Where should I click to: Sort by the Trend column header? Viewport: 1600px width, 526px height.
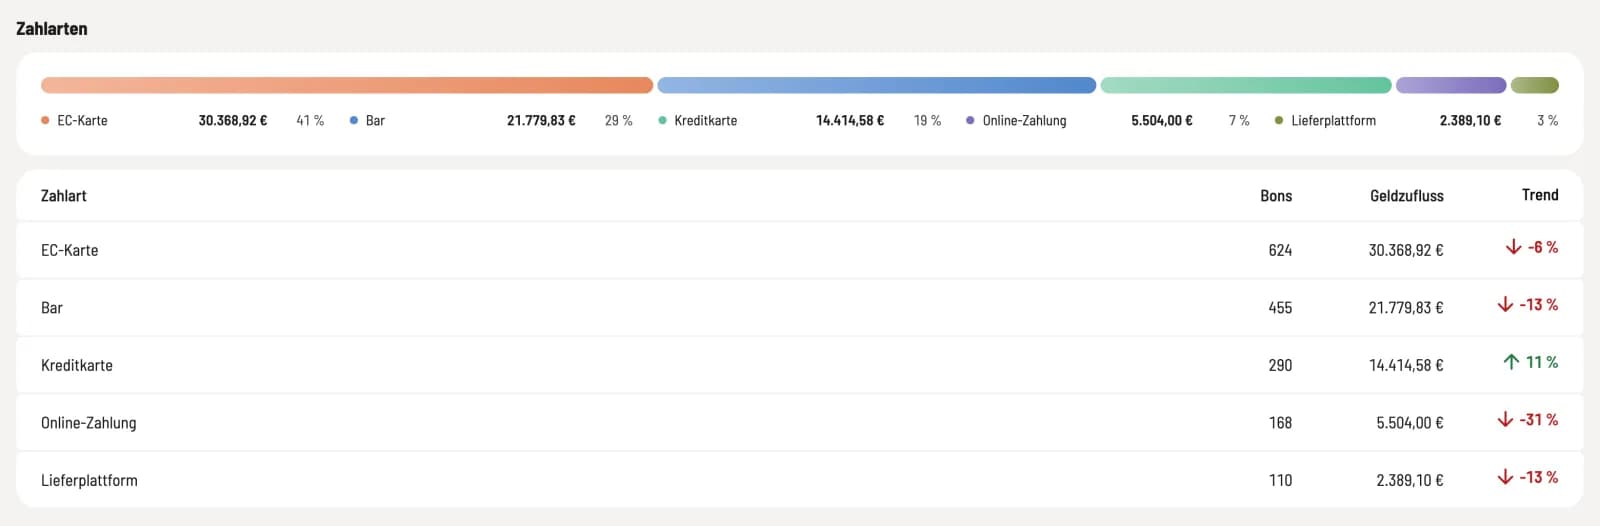point(1540,195)
